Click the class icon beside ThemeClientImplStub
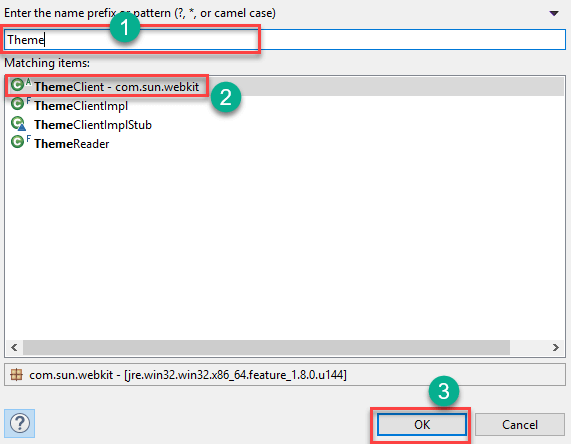The height and width of the screenshot is (444, 571). point(18,123)
